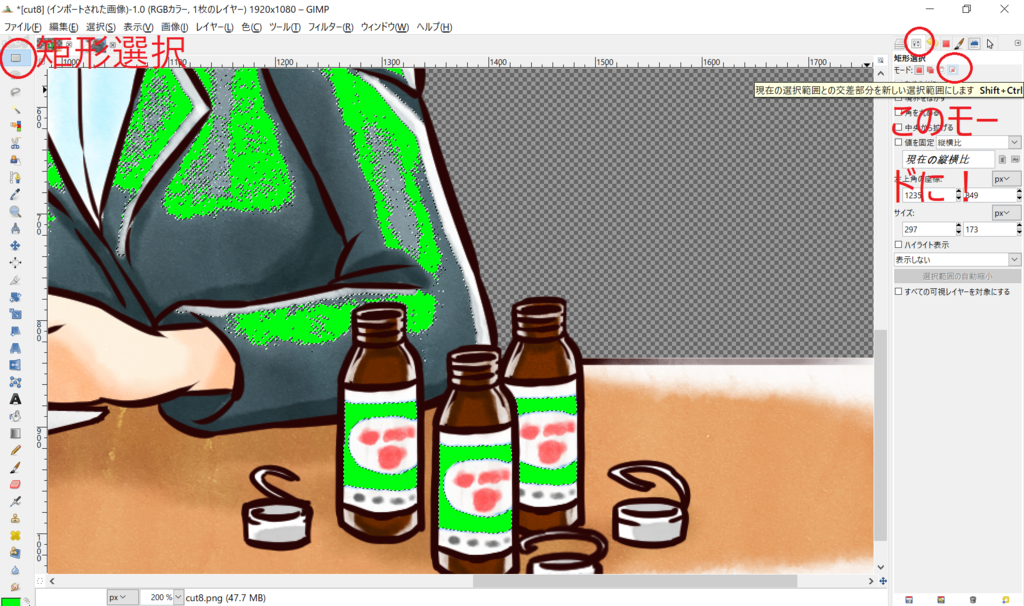The width and height of the screenshot is (1024, 606).
Task: Select the Eraser tool
Action: pyautogui.click(x=16, y=484)
